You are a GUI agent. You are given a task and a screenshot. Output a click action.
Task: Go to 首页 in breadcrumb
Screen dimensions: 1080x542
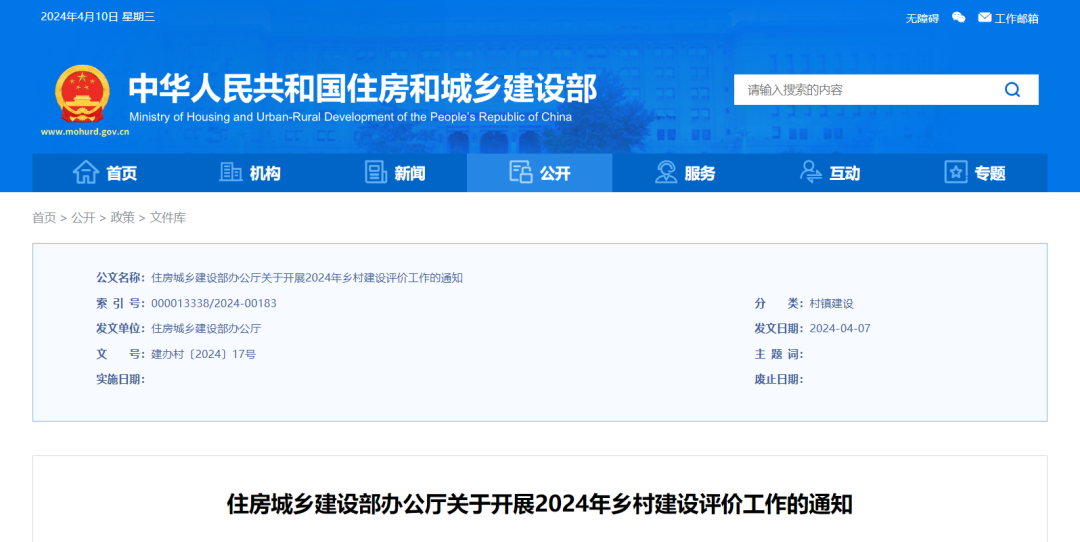(x=44, y=218)
